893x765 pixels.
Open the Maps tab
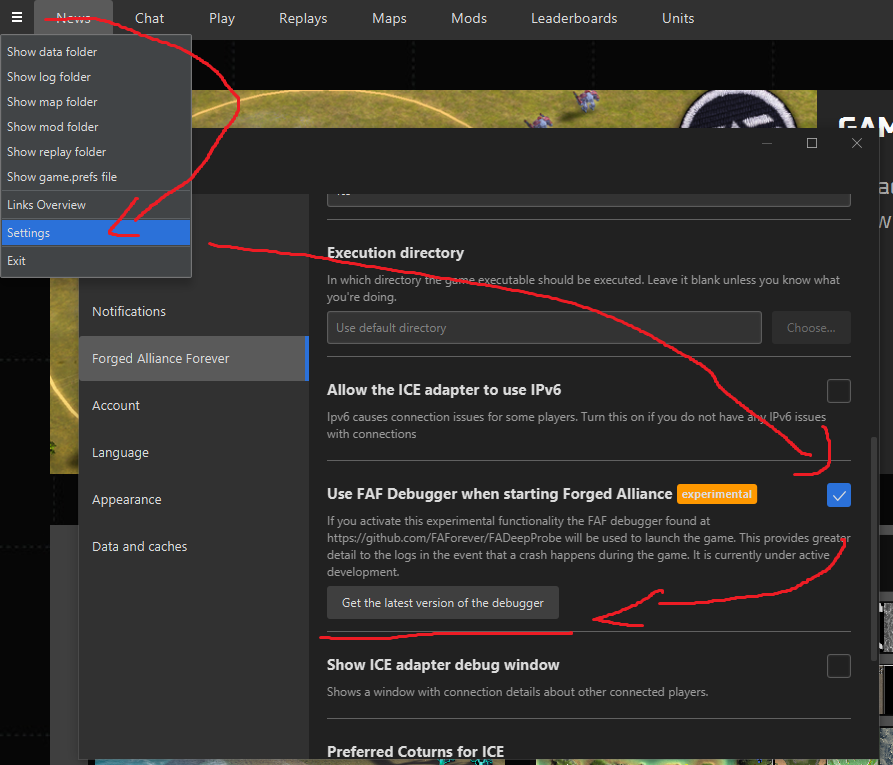389,18
